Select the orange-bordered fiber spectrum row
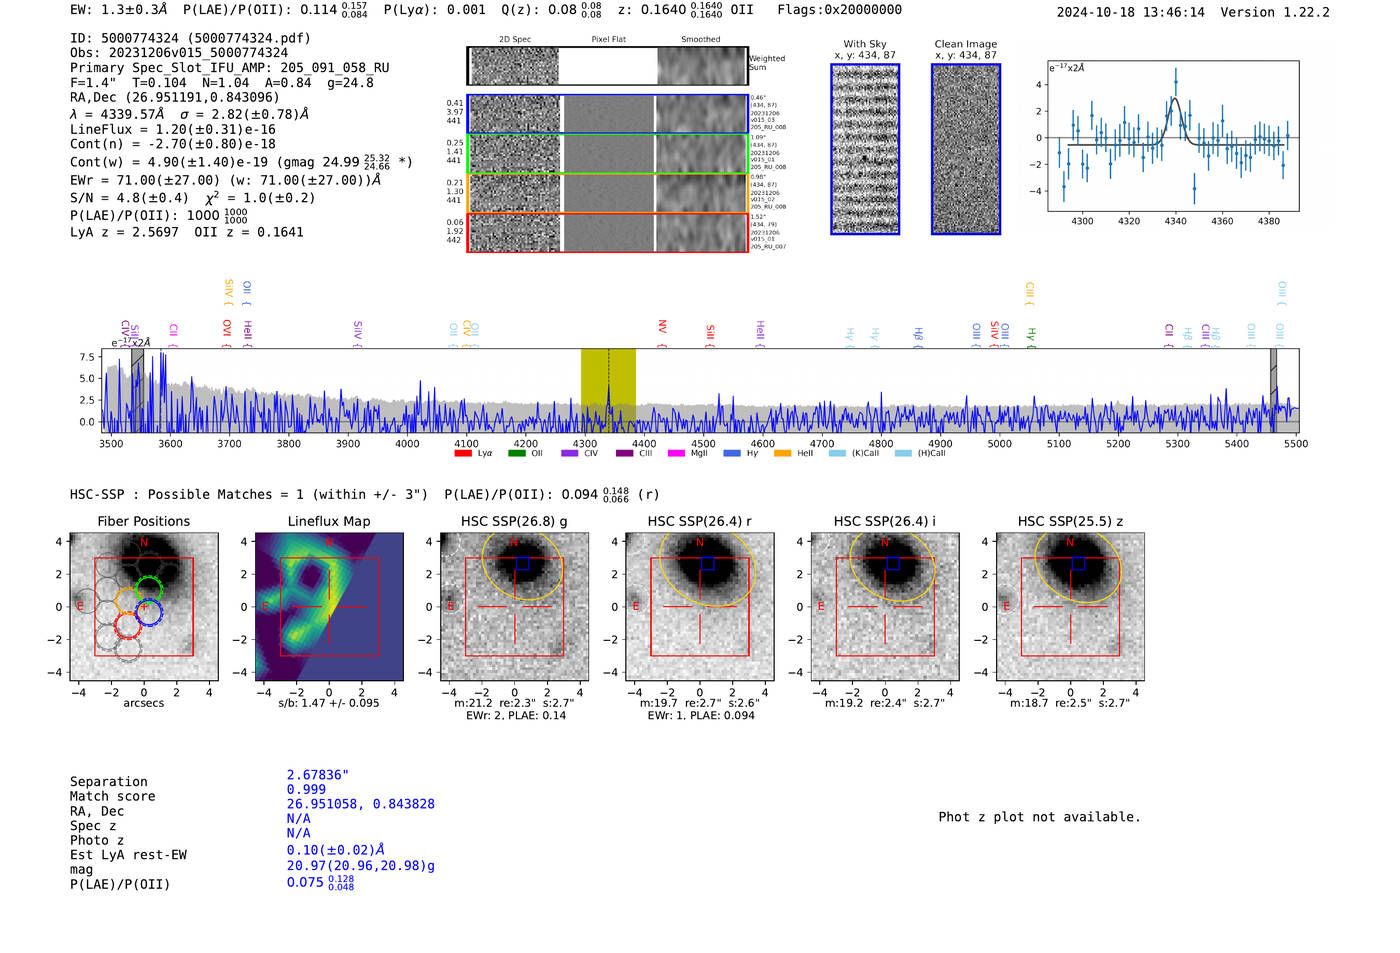Image resolution: width=1400 pixels, height=953 pixels. (x=607, y=193)
